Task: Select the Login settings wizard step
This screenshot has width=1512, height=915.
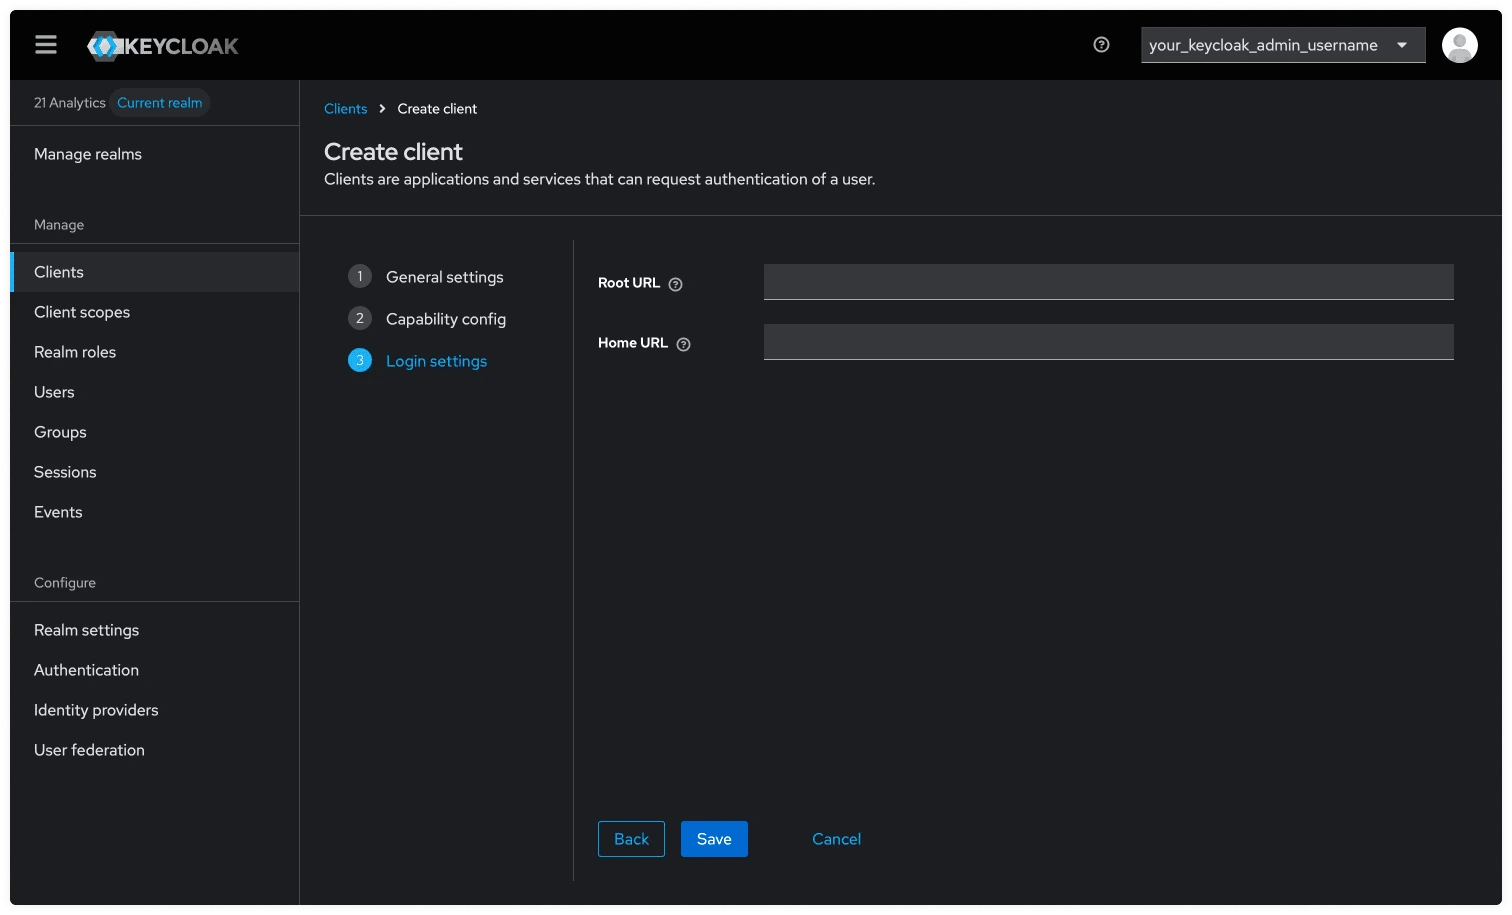Action: (436, 360)
